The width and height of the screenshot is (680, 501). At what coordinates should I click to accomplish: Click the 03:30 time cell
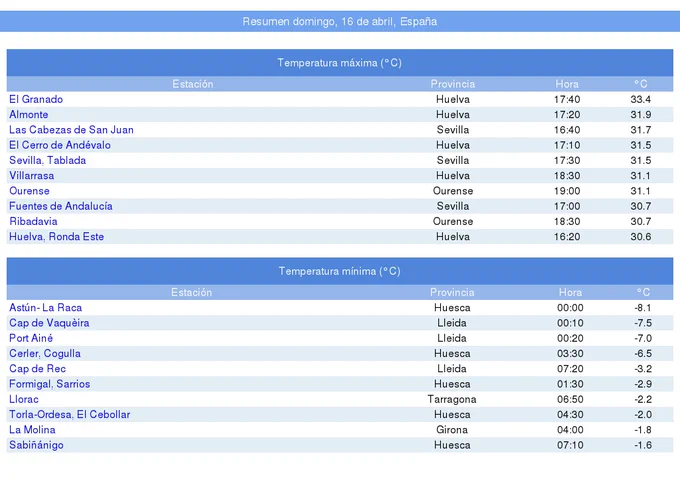coord(570,354)
